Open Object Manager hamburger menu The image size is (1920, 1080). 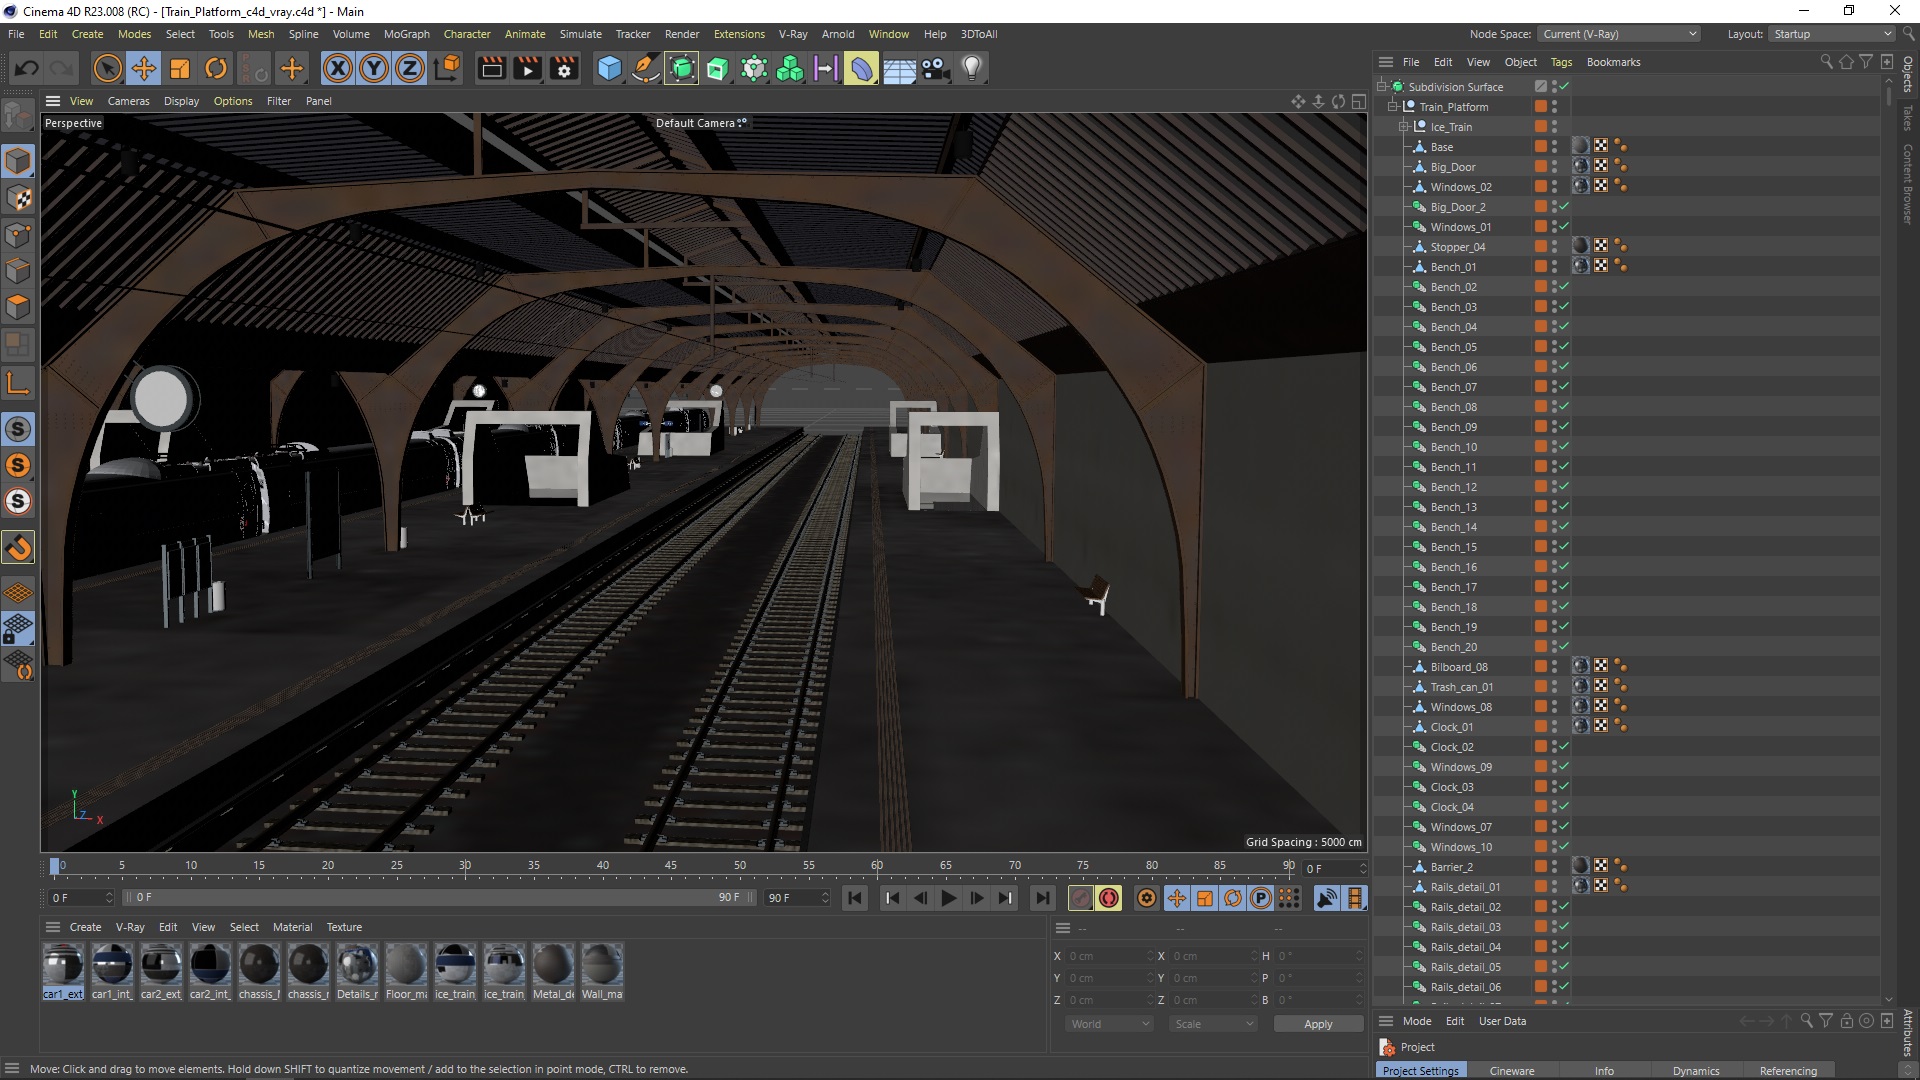tap(1386, 62)
